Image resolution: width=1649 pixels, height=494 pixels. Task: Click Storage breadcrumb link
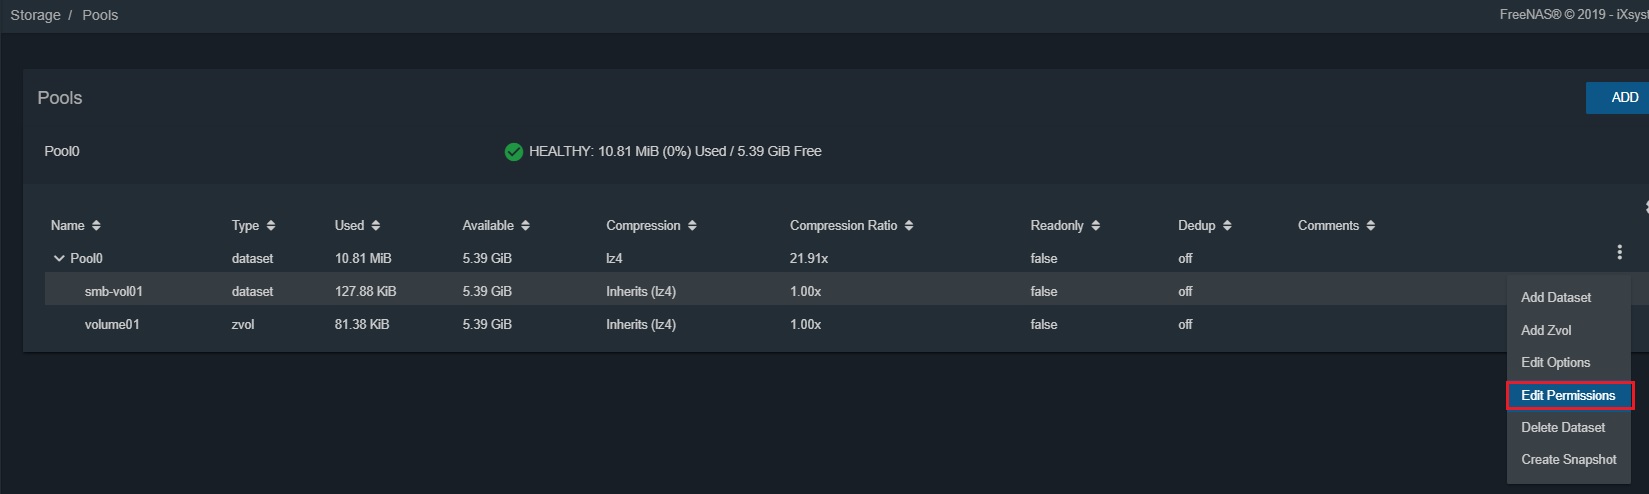35,15
